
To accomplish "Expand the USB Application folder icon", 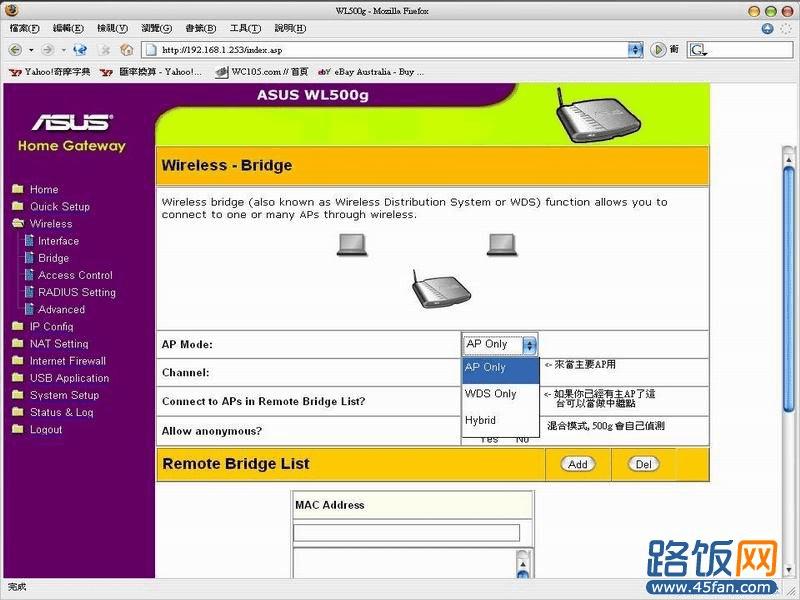I will [x=18, y=378].
